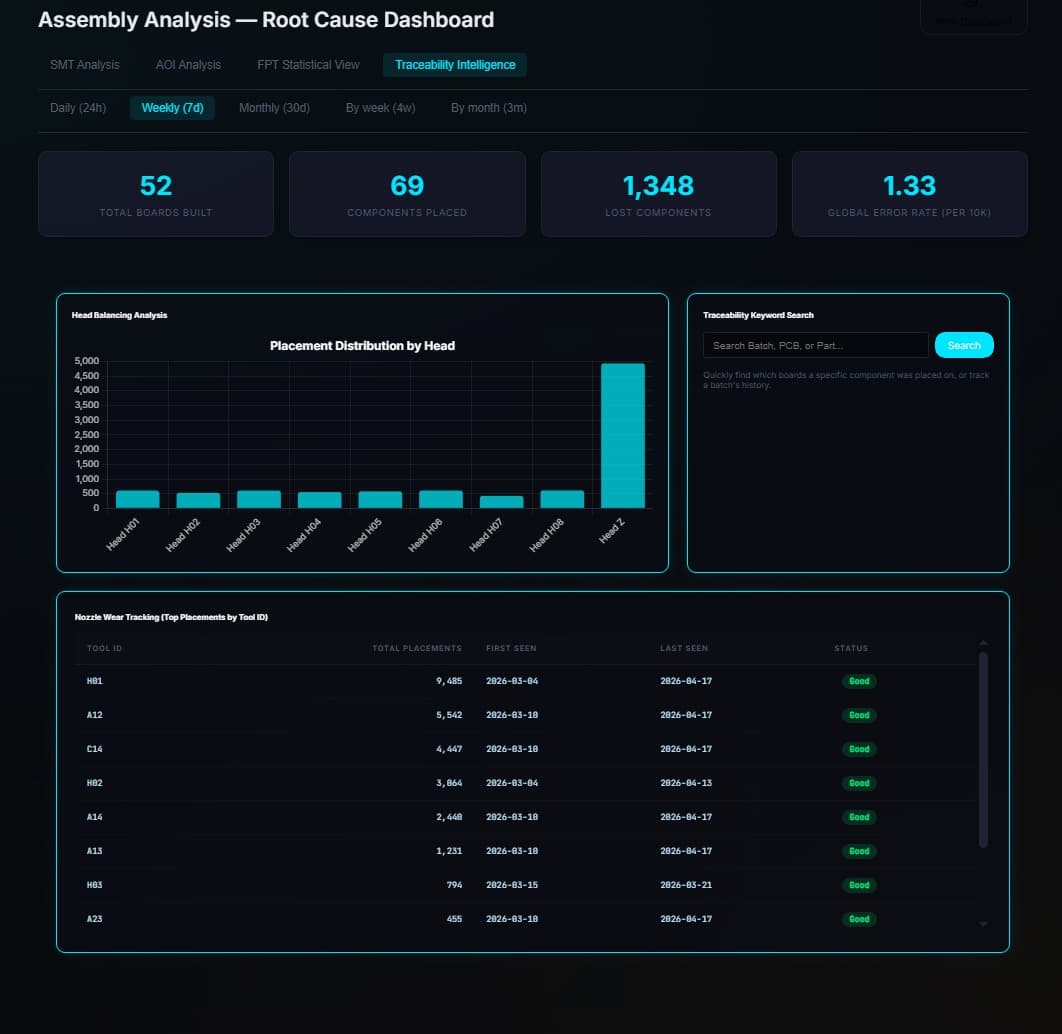This screenshot has height=1034, width=1062.
Task: Click the FIRST SEEN column header
Action: [x=511, y=648]
